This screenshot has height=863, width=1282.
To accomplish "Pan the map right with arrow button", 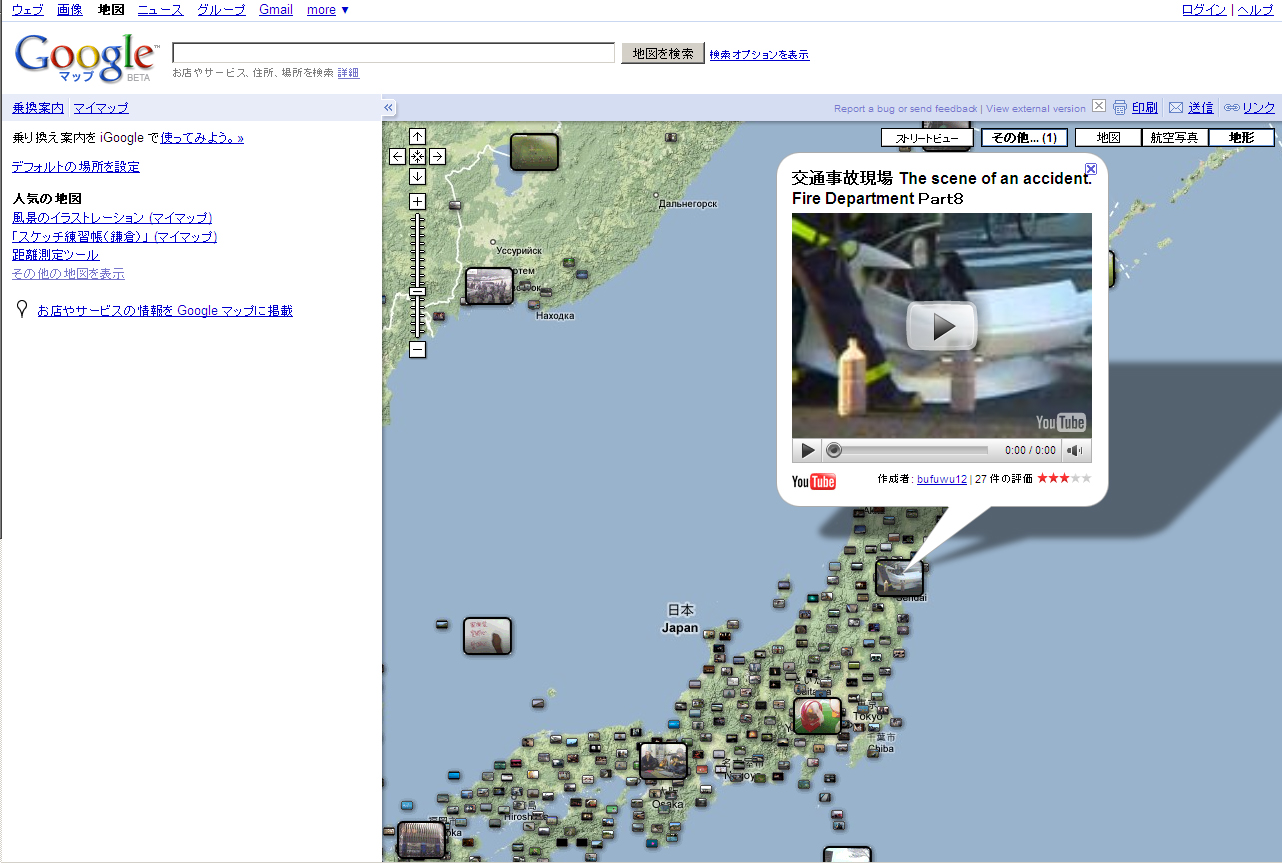I will pyautogui.click(x=438, y=156).
